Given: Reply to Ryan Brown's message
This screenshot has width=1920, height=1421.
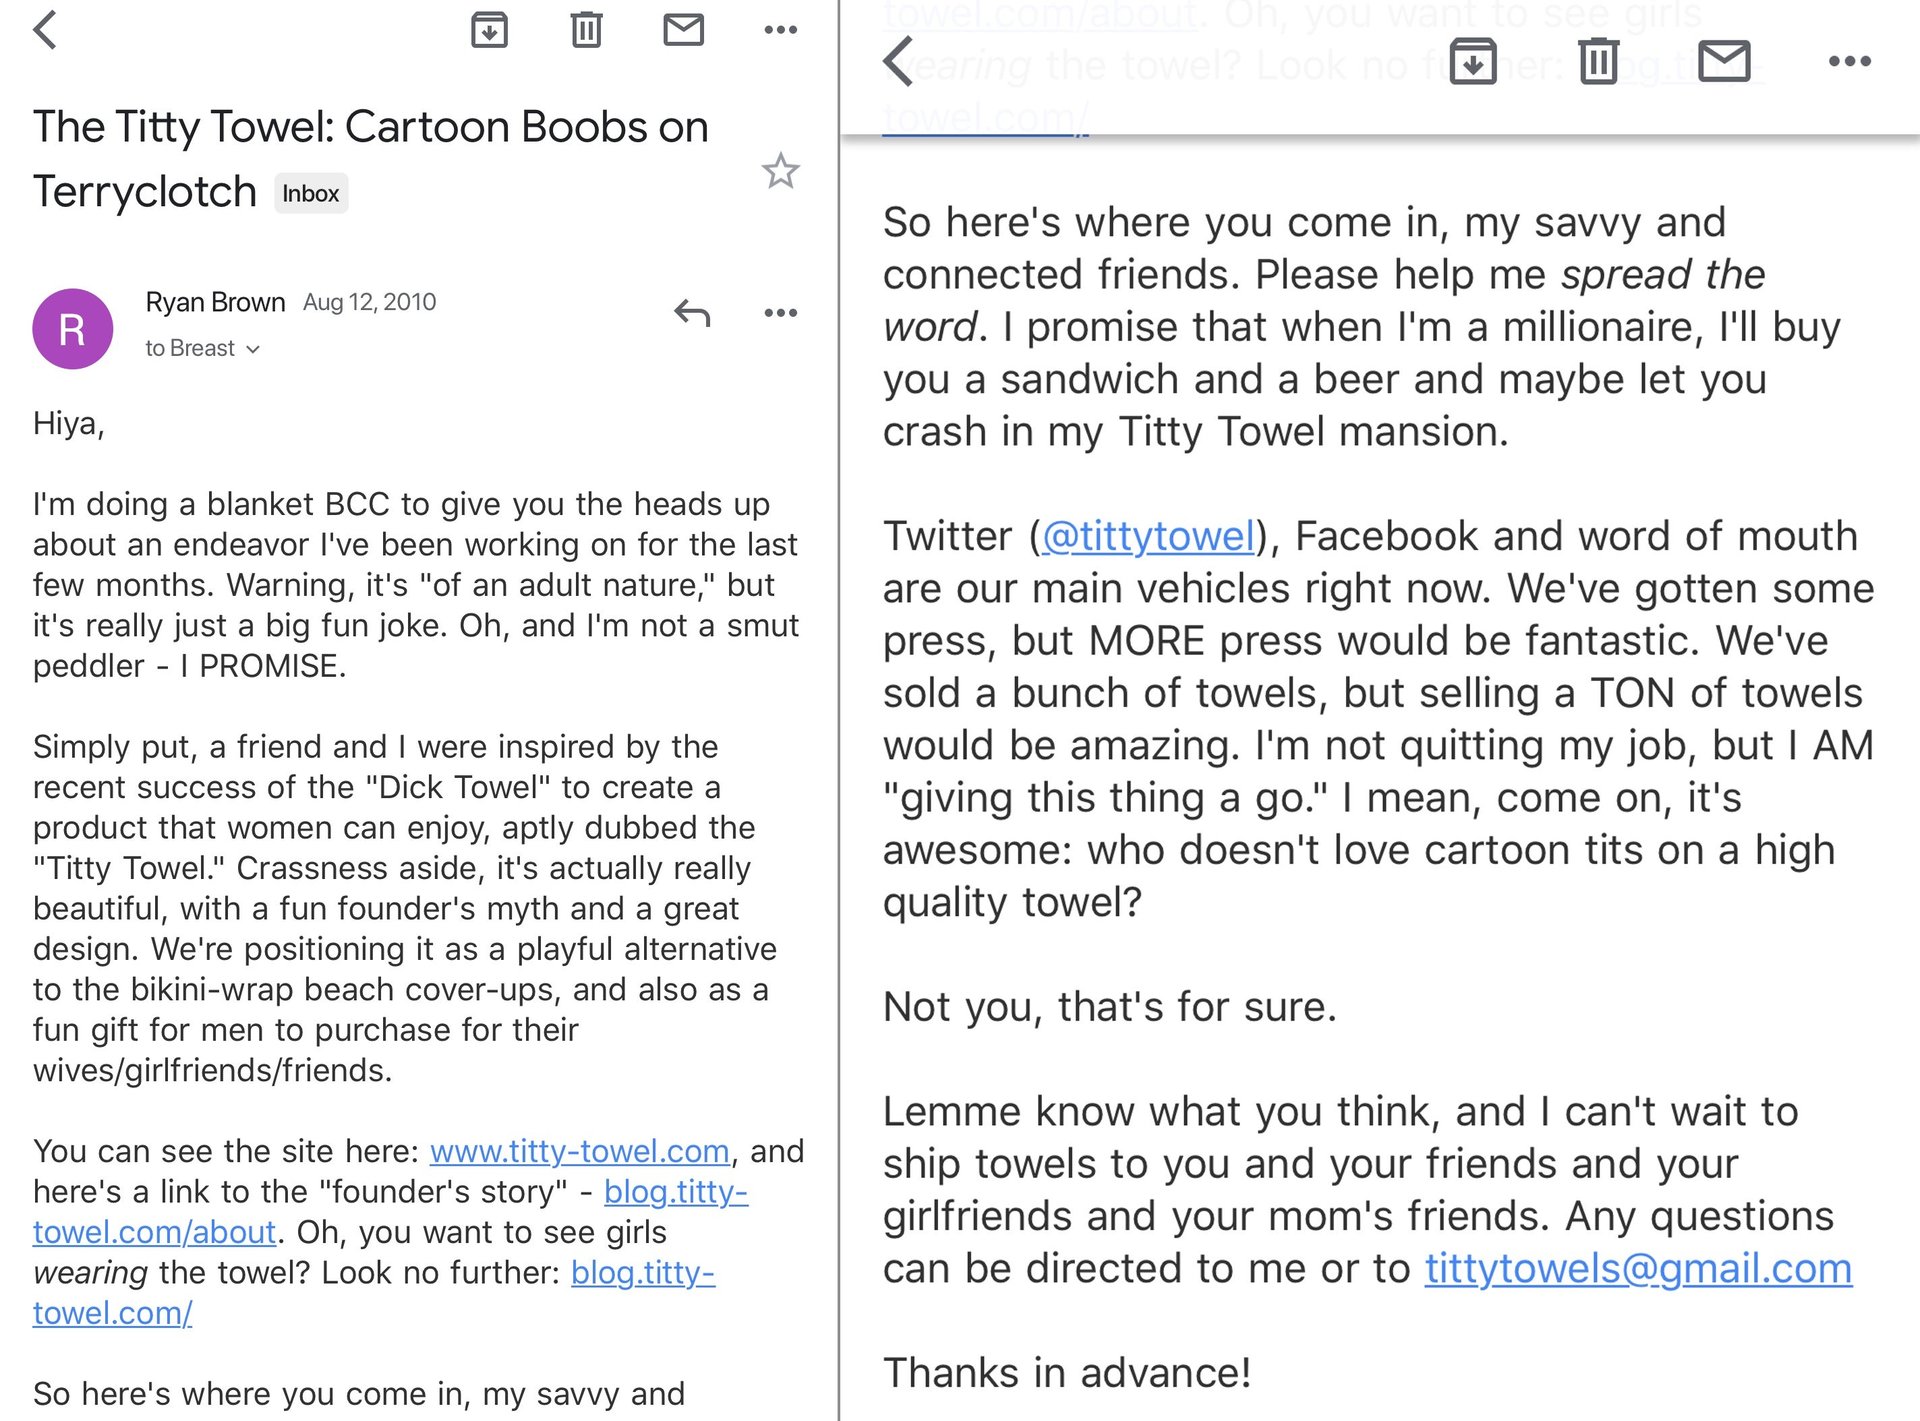Looking at the screenshot, I should coord(692,313).
